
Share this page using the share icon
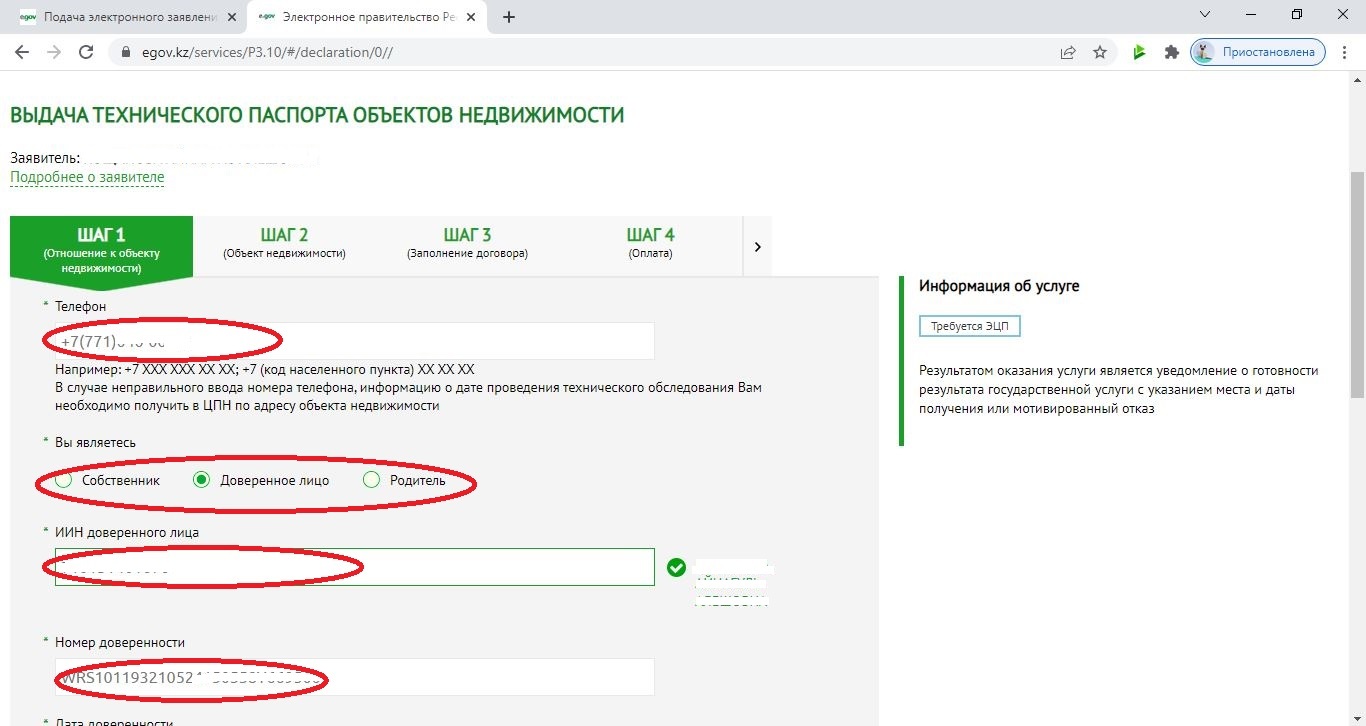coord(1068,52)
